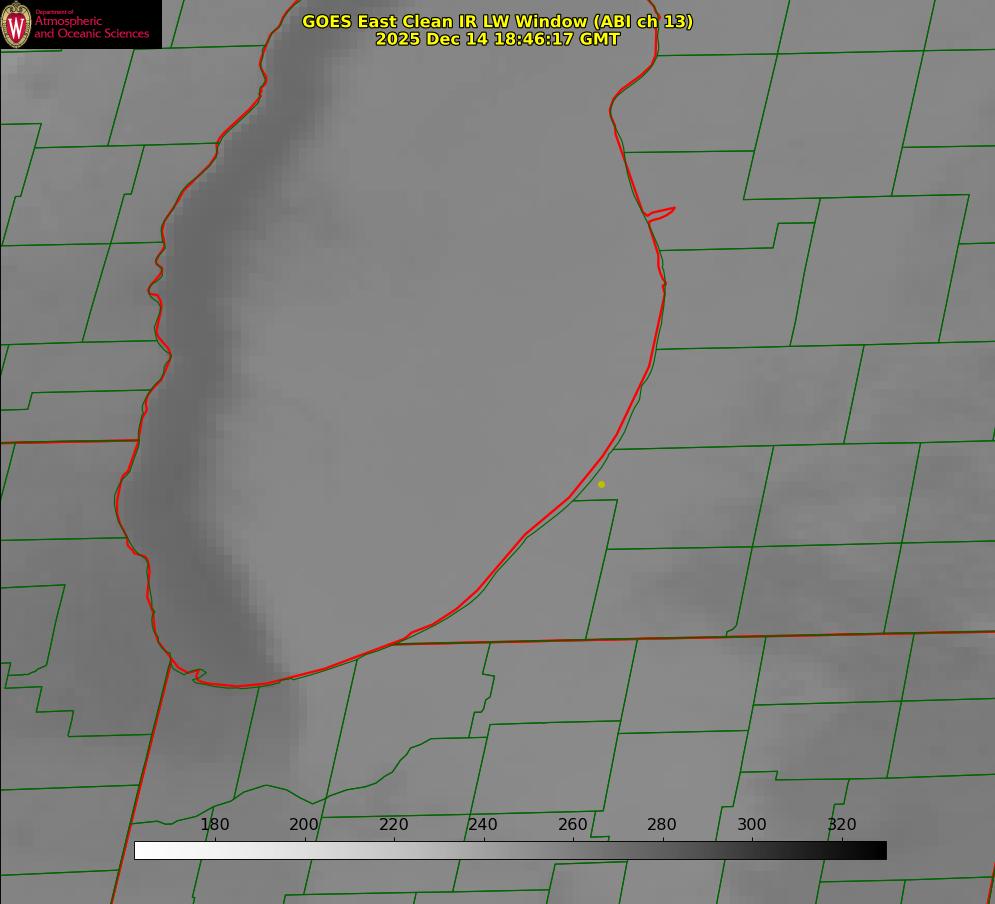Select the 260 label on the colorbar
Screen dimensions: 995x904
point(573,825)
